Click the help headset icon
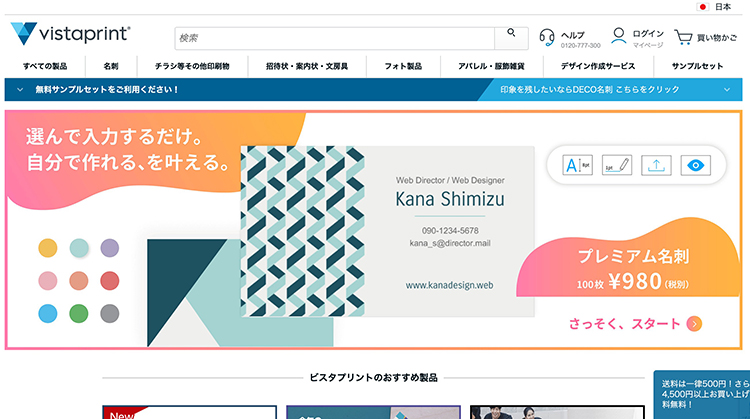 tap(547, 37)
